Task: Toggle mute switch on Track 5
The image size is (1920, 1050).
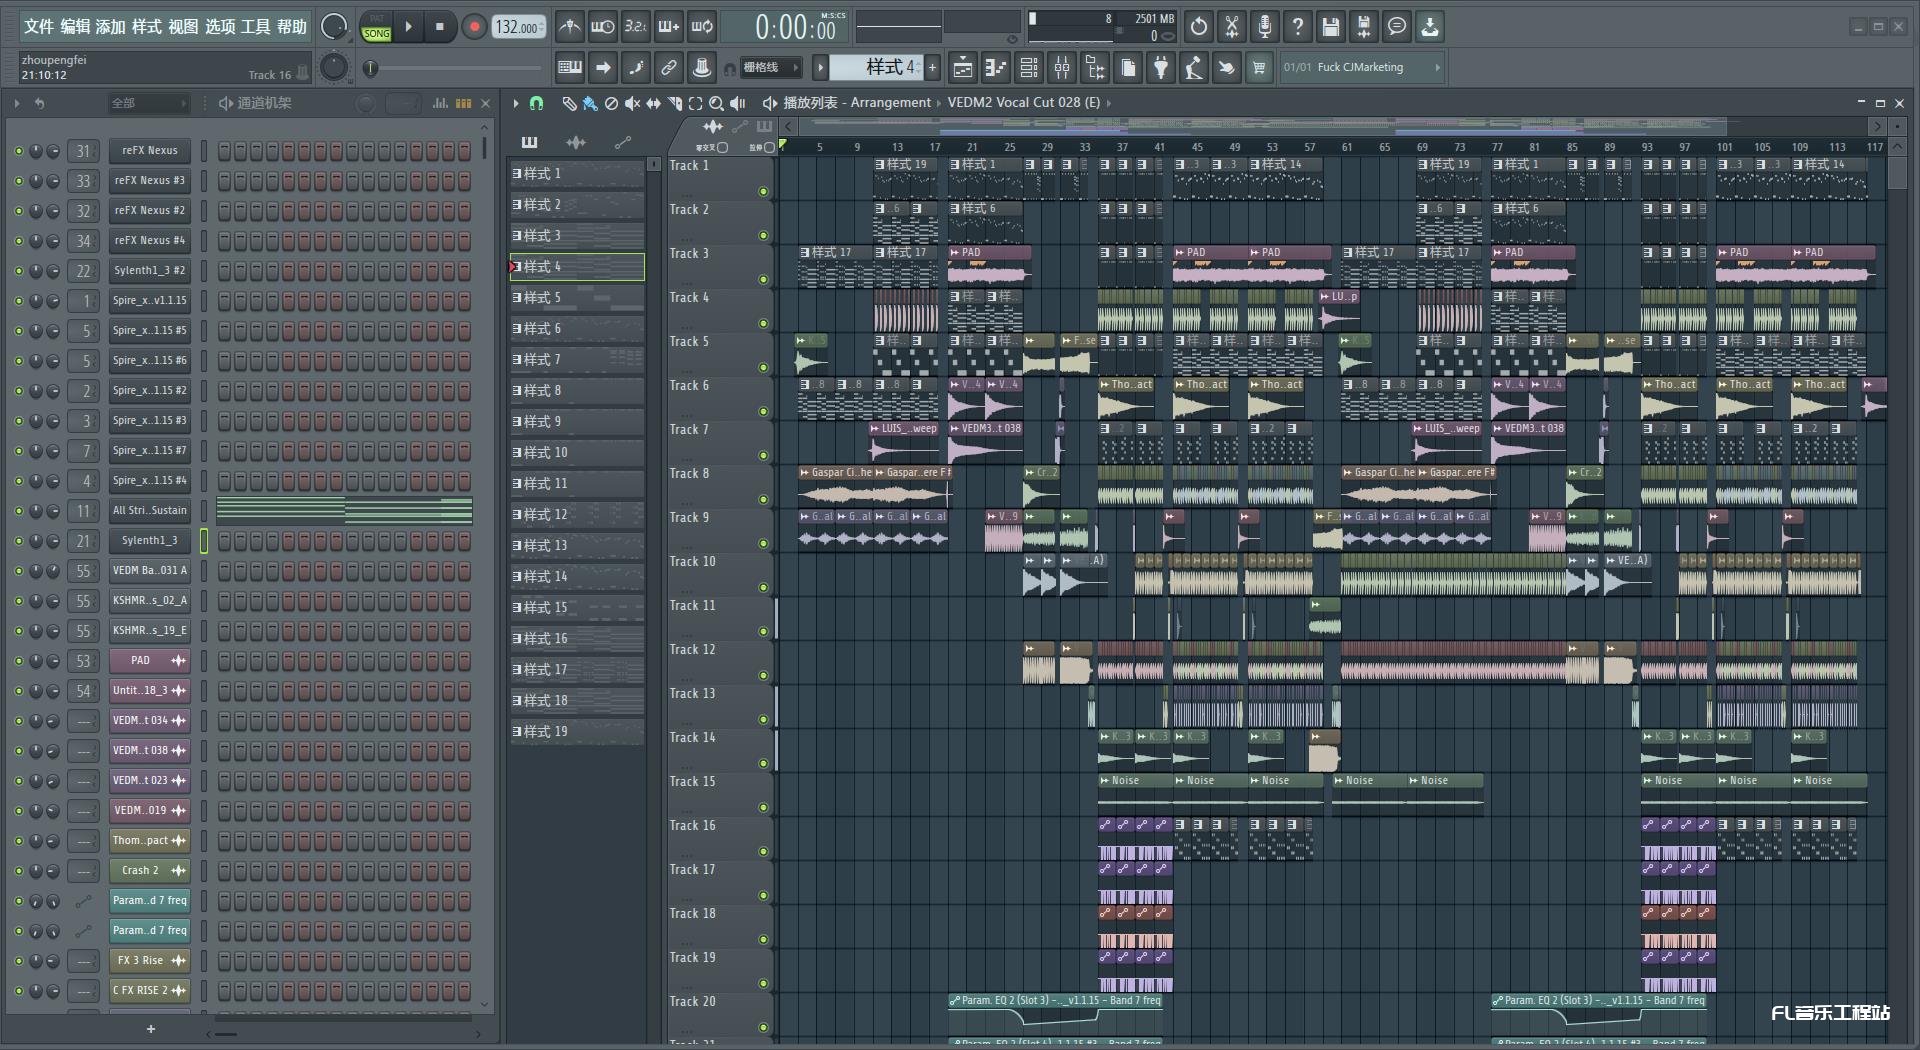Action: (x=763, y=368)
